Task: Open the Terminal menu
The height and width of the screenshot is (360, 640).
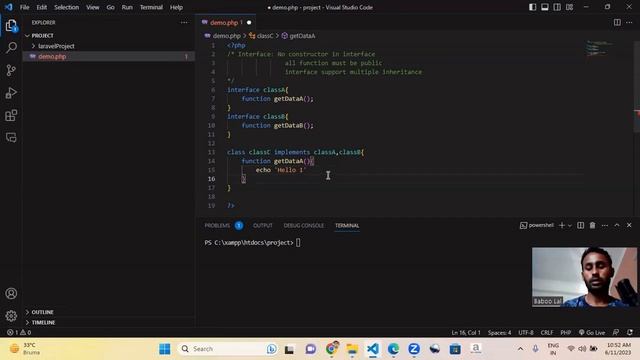Action: 151,7
